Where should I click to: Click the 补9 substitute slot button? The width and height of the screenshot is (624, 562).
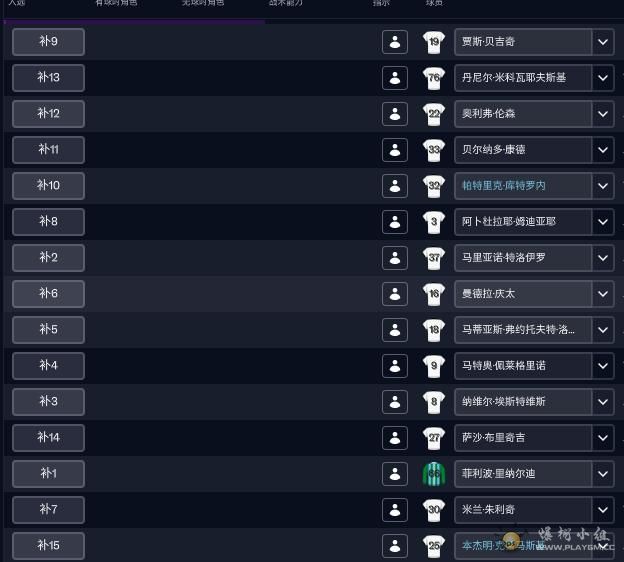coord(48,42)
